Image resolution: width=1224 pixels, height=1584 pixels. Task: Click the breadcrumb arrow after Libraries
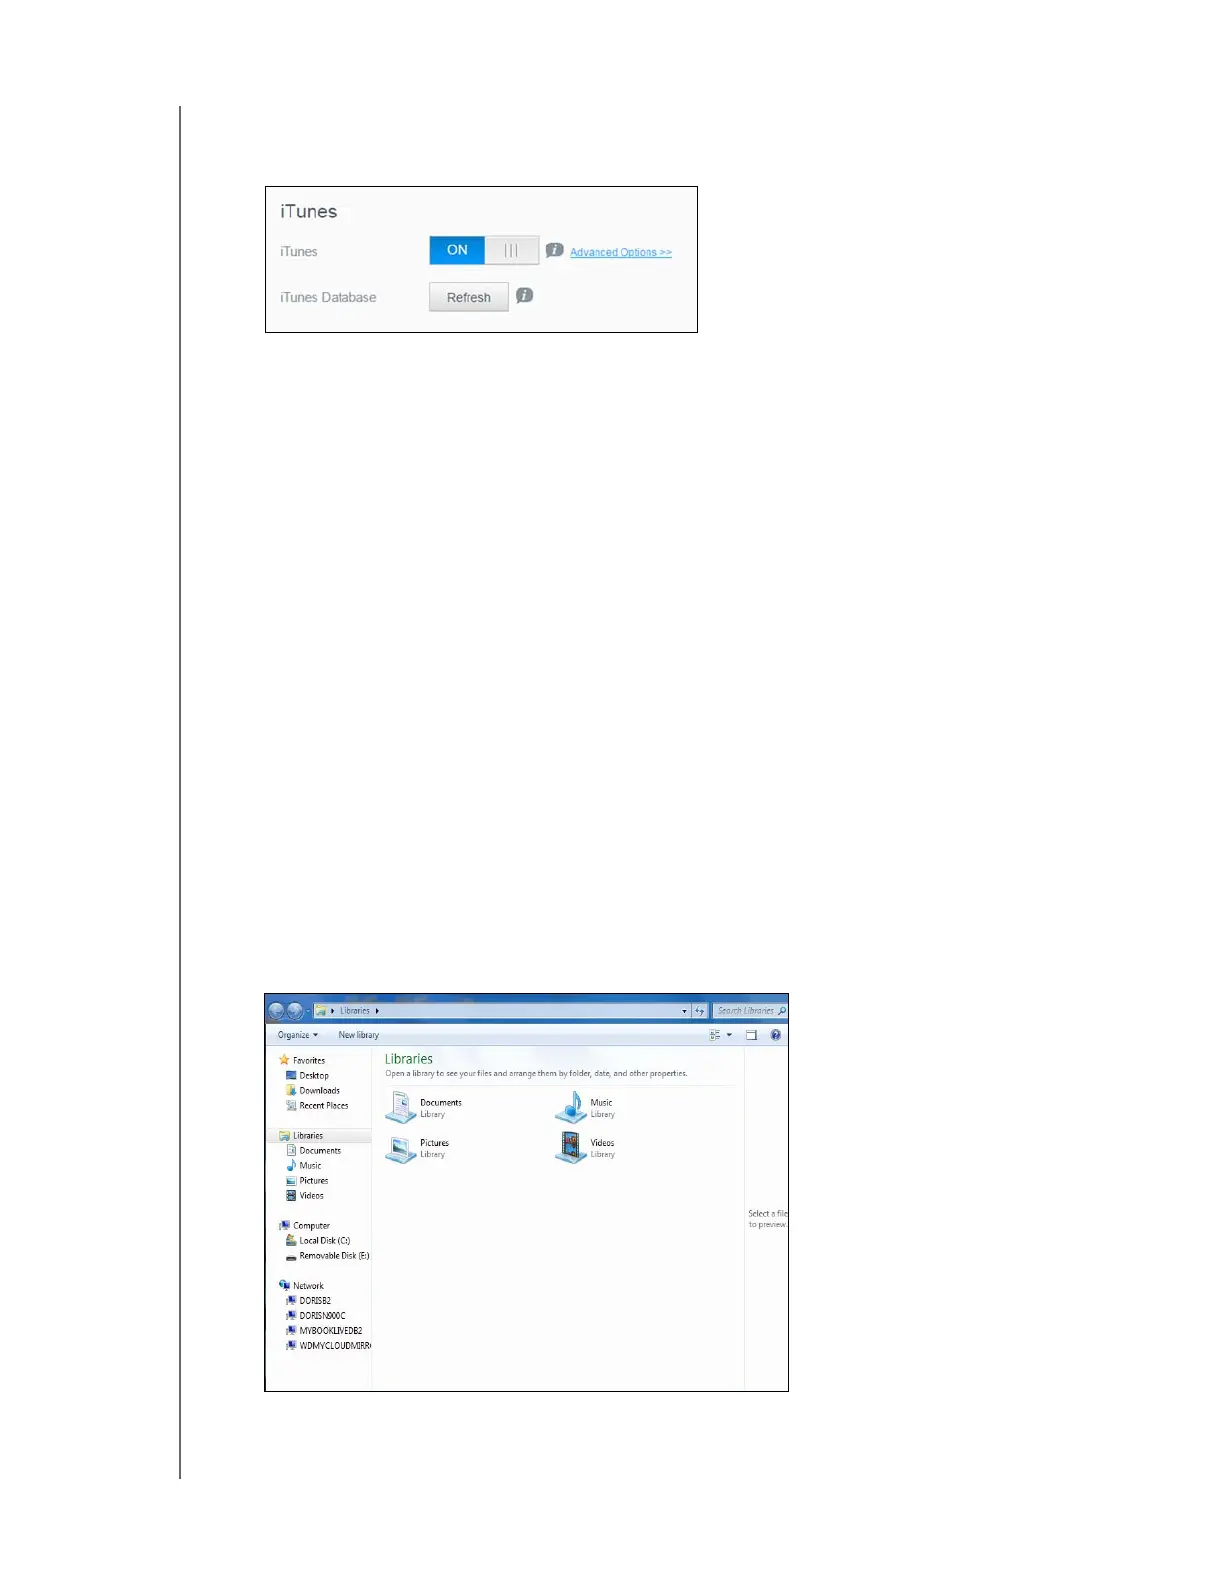coord(377,1011)
